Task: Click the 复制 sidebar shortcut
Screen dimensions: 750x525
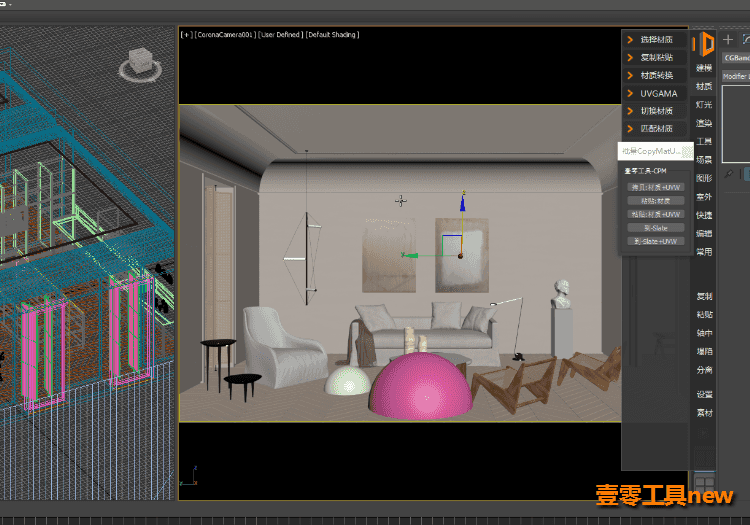Action: point(705,296)
